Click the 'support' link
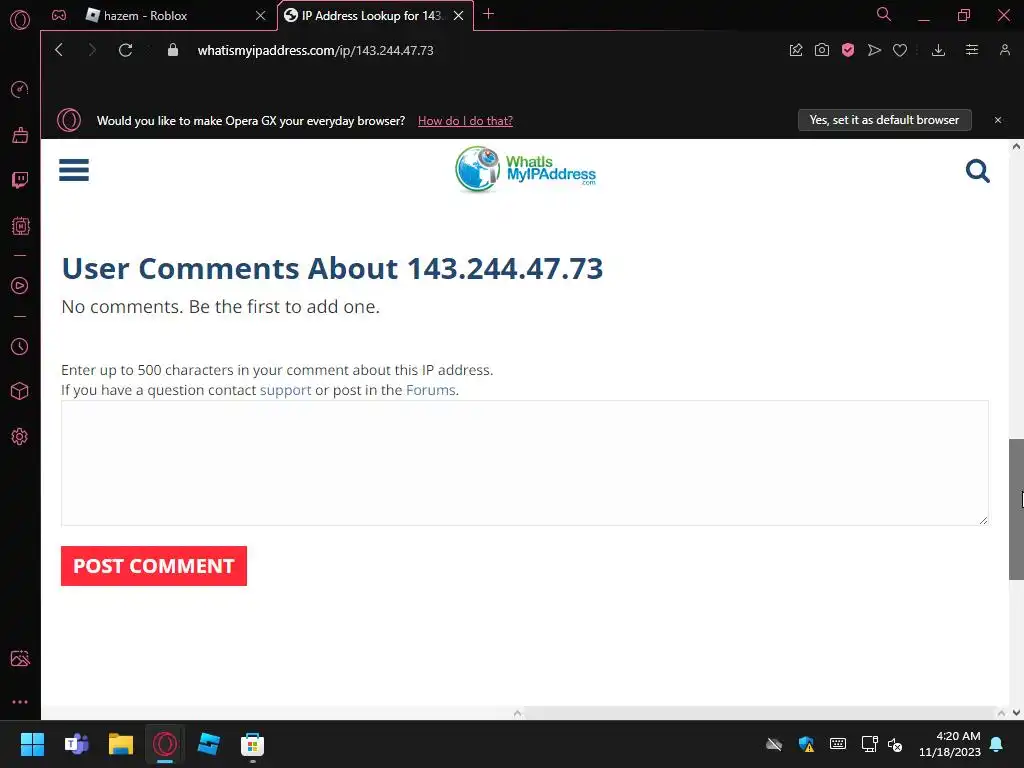Viewport: 1024px width, 768px height. (x=285, y=390)
